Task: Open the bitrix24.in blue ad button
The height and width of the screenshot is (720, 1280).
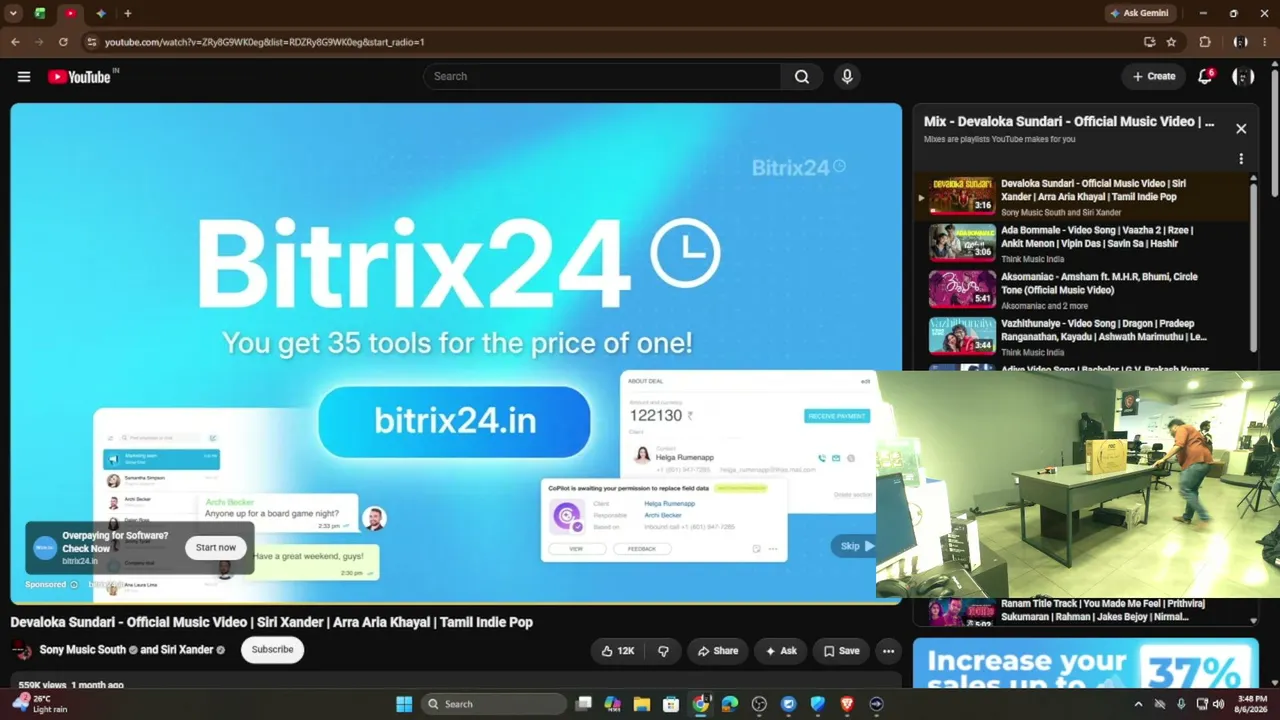Action: [x=455, y=421]
